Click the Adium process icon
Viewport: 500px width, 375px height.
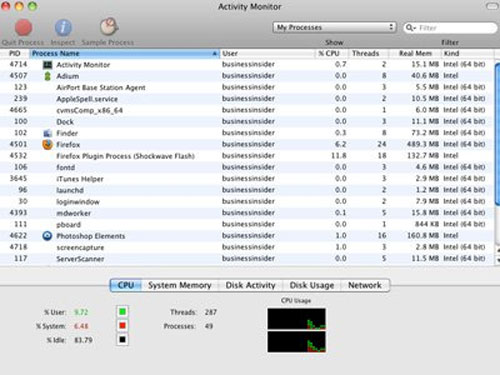pyautogui.click(x=48, y=76)
